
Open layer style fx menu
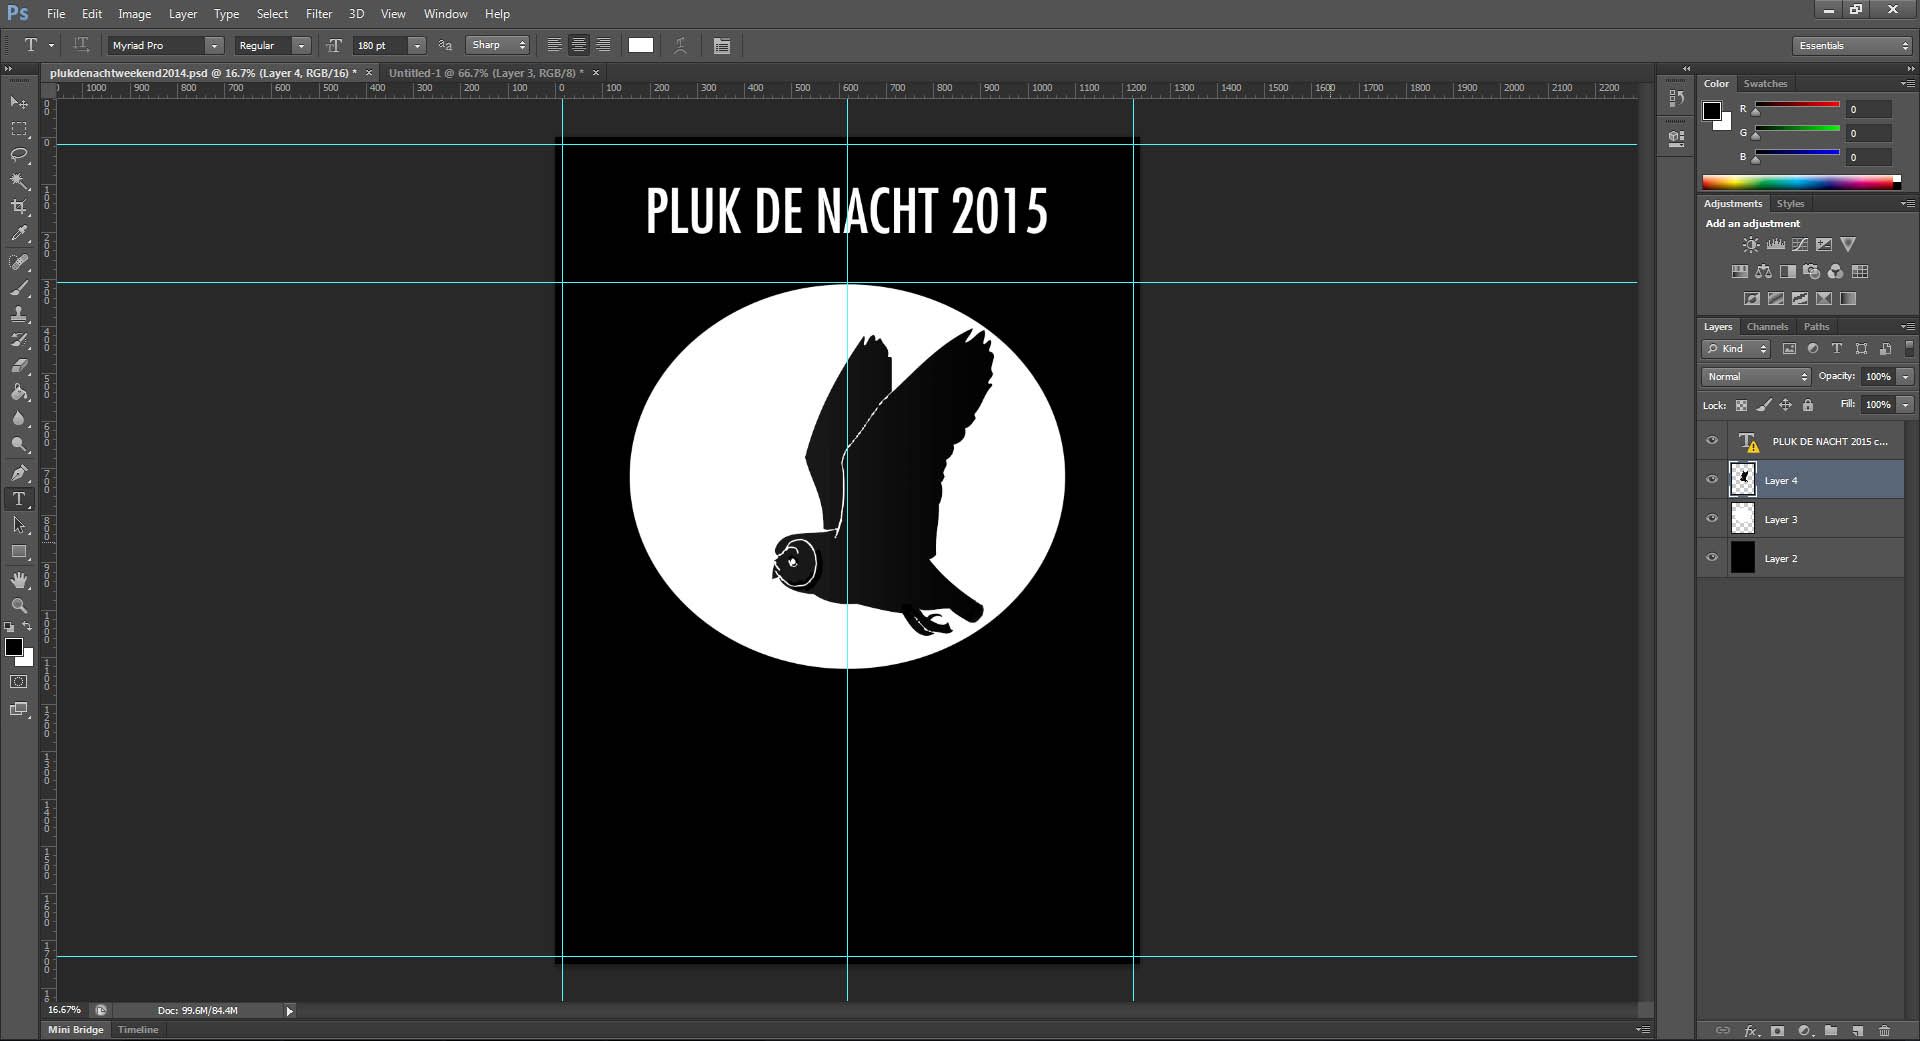pyautogui.click(x=1751, y=1031)
